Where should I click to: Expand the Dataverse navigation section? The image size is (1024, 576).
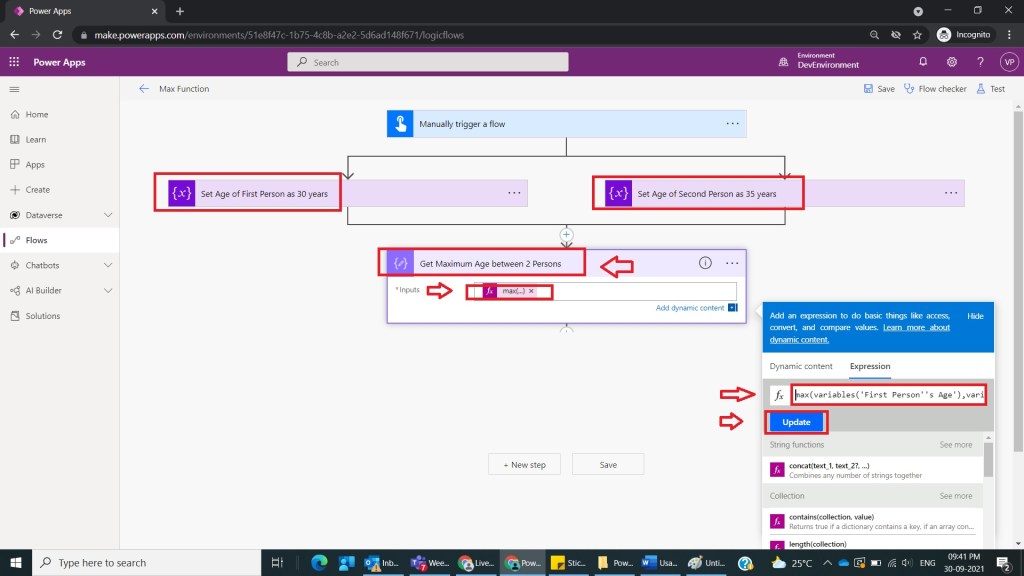coord(108,215)
